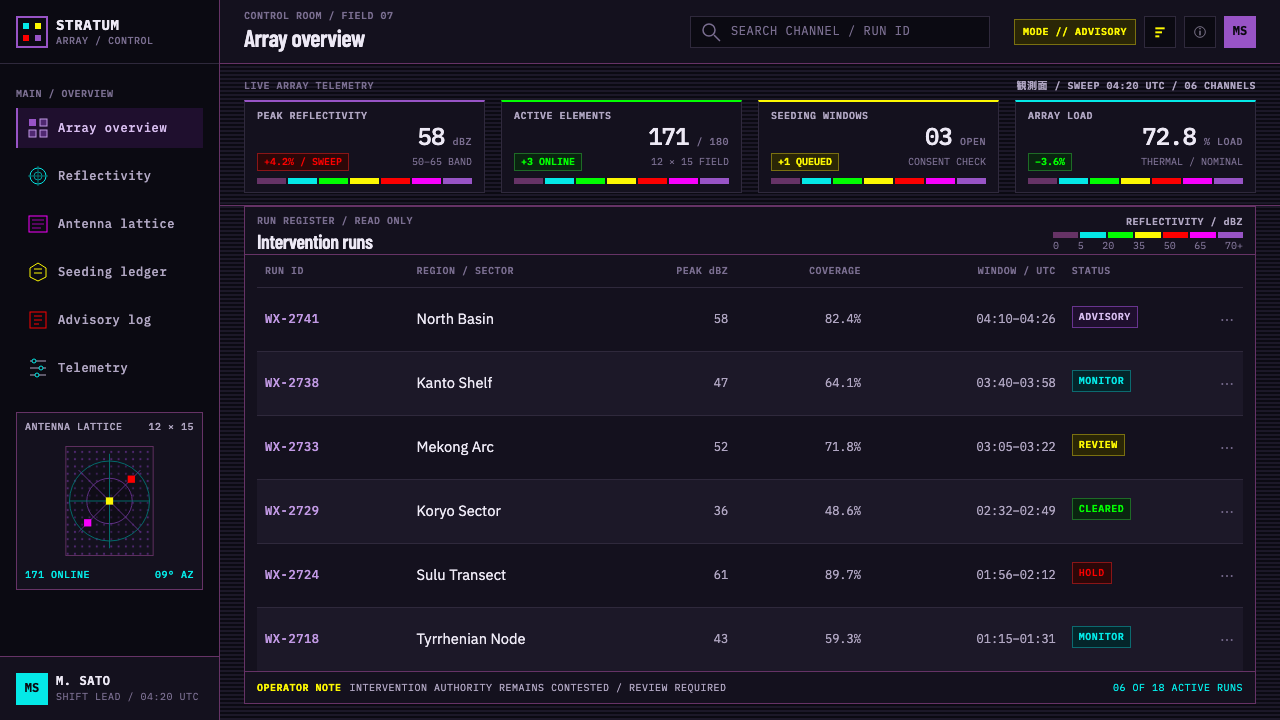Click the Stratum logo icon
Screen dimensions: 1280x720
point(32,32)
